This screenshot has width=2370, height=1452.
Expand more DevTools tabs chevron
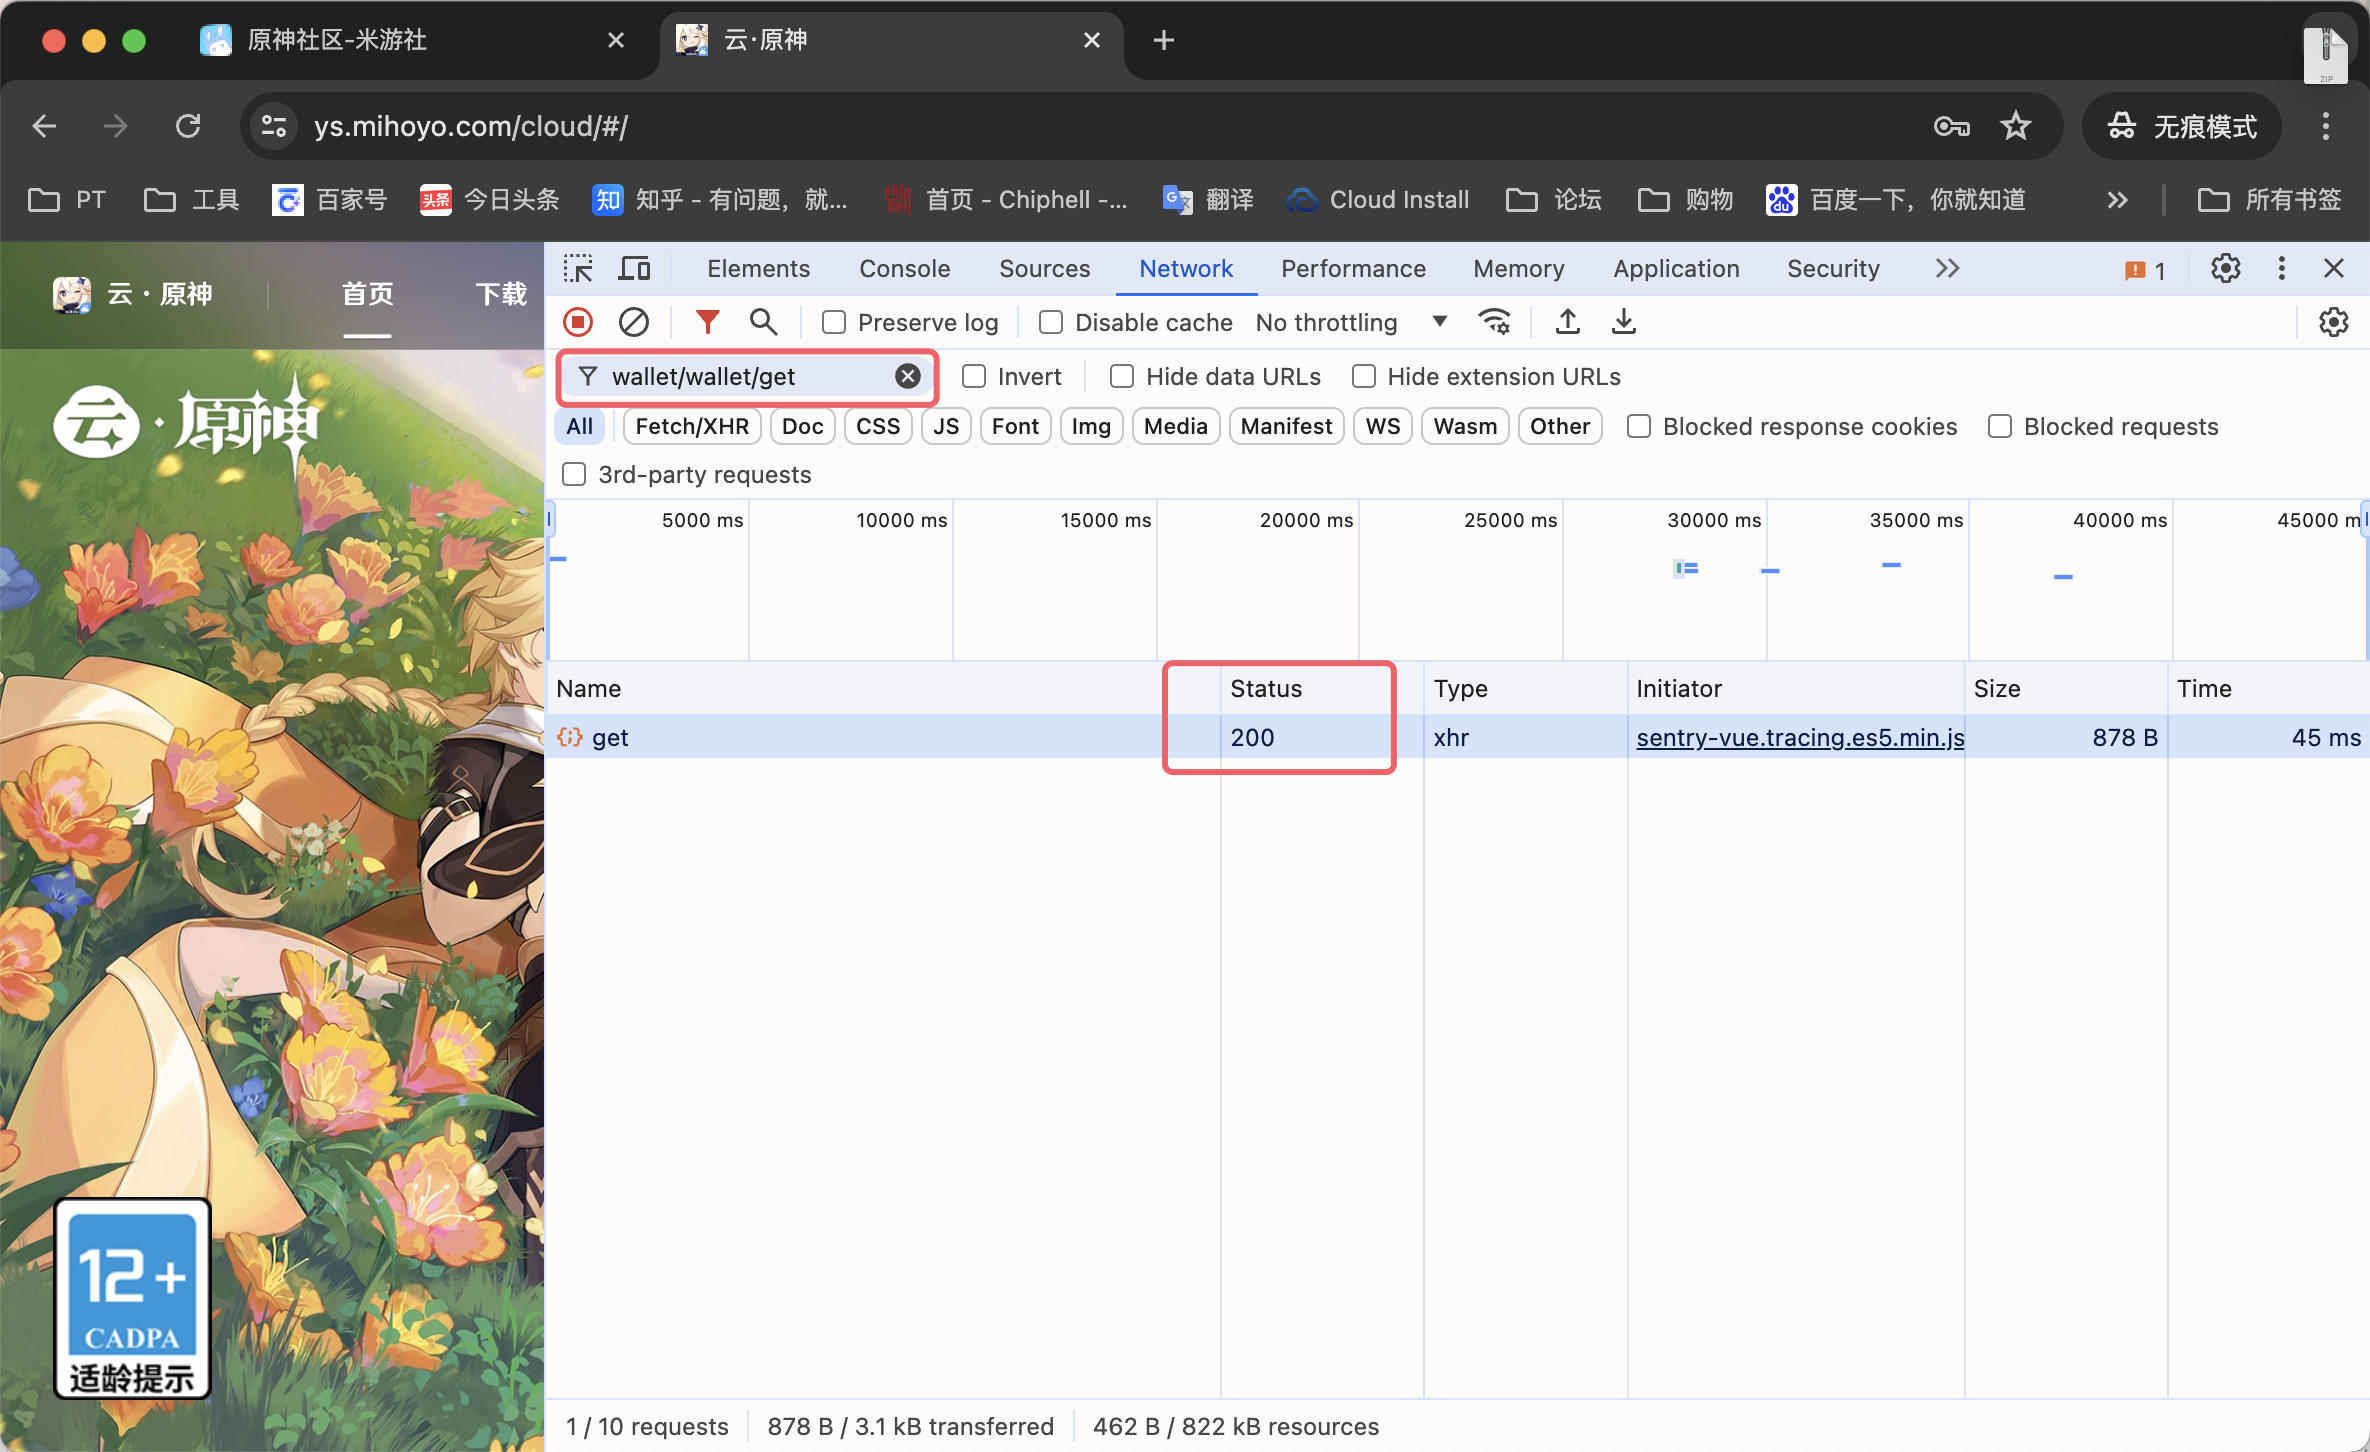coord(1946,268)
